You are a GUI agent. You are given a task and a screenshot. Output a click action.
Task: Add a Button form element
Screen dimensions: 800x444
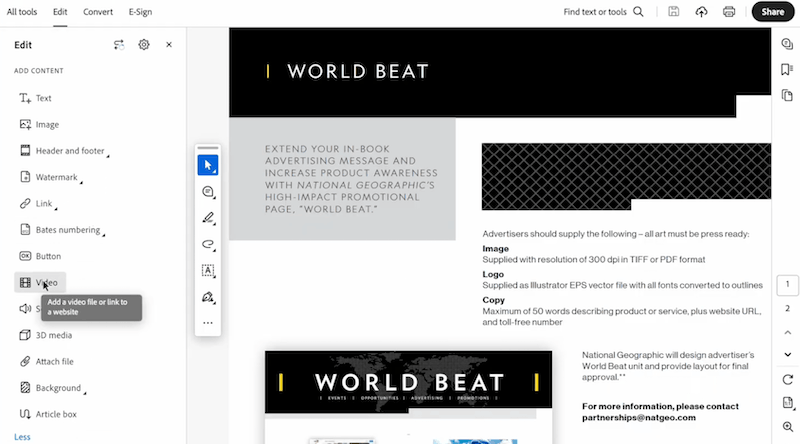pos(40,256)
